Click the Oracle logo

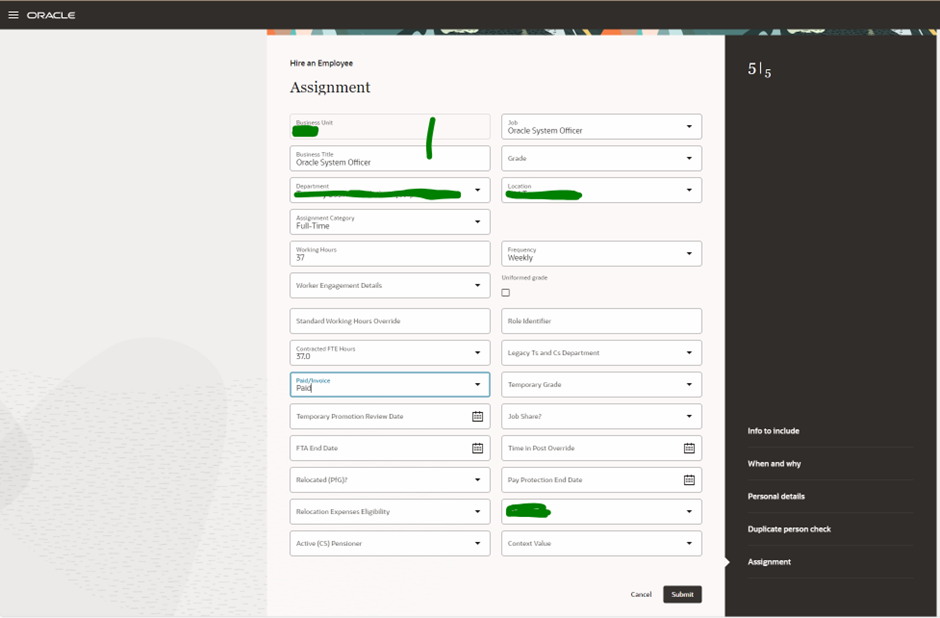click(50, 14)
